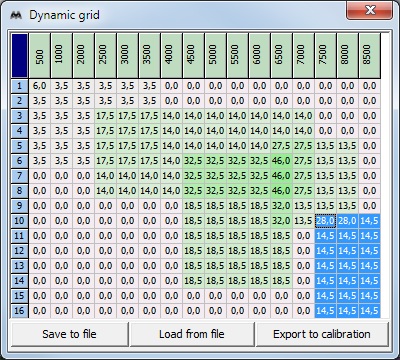This screenshot has width=400, height=360.
Task: Click 18,5 in row 14 under 6500
Action: (x=282, y=281)
